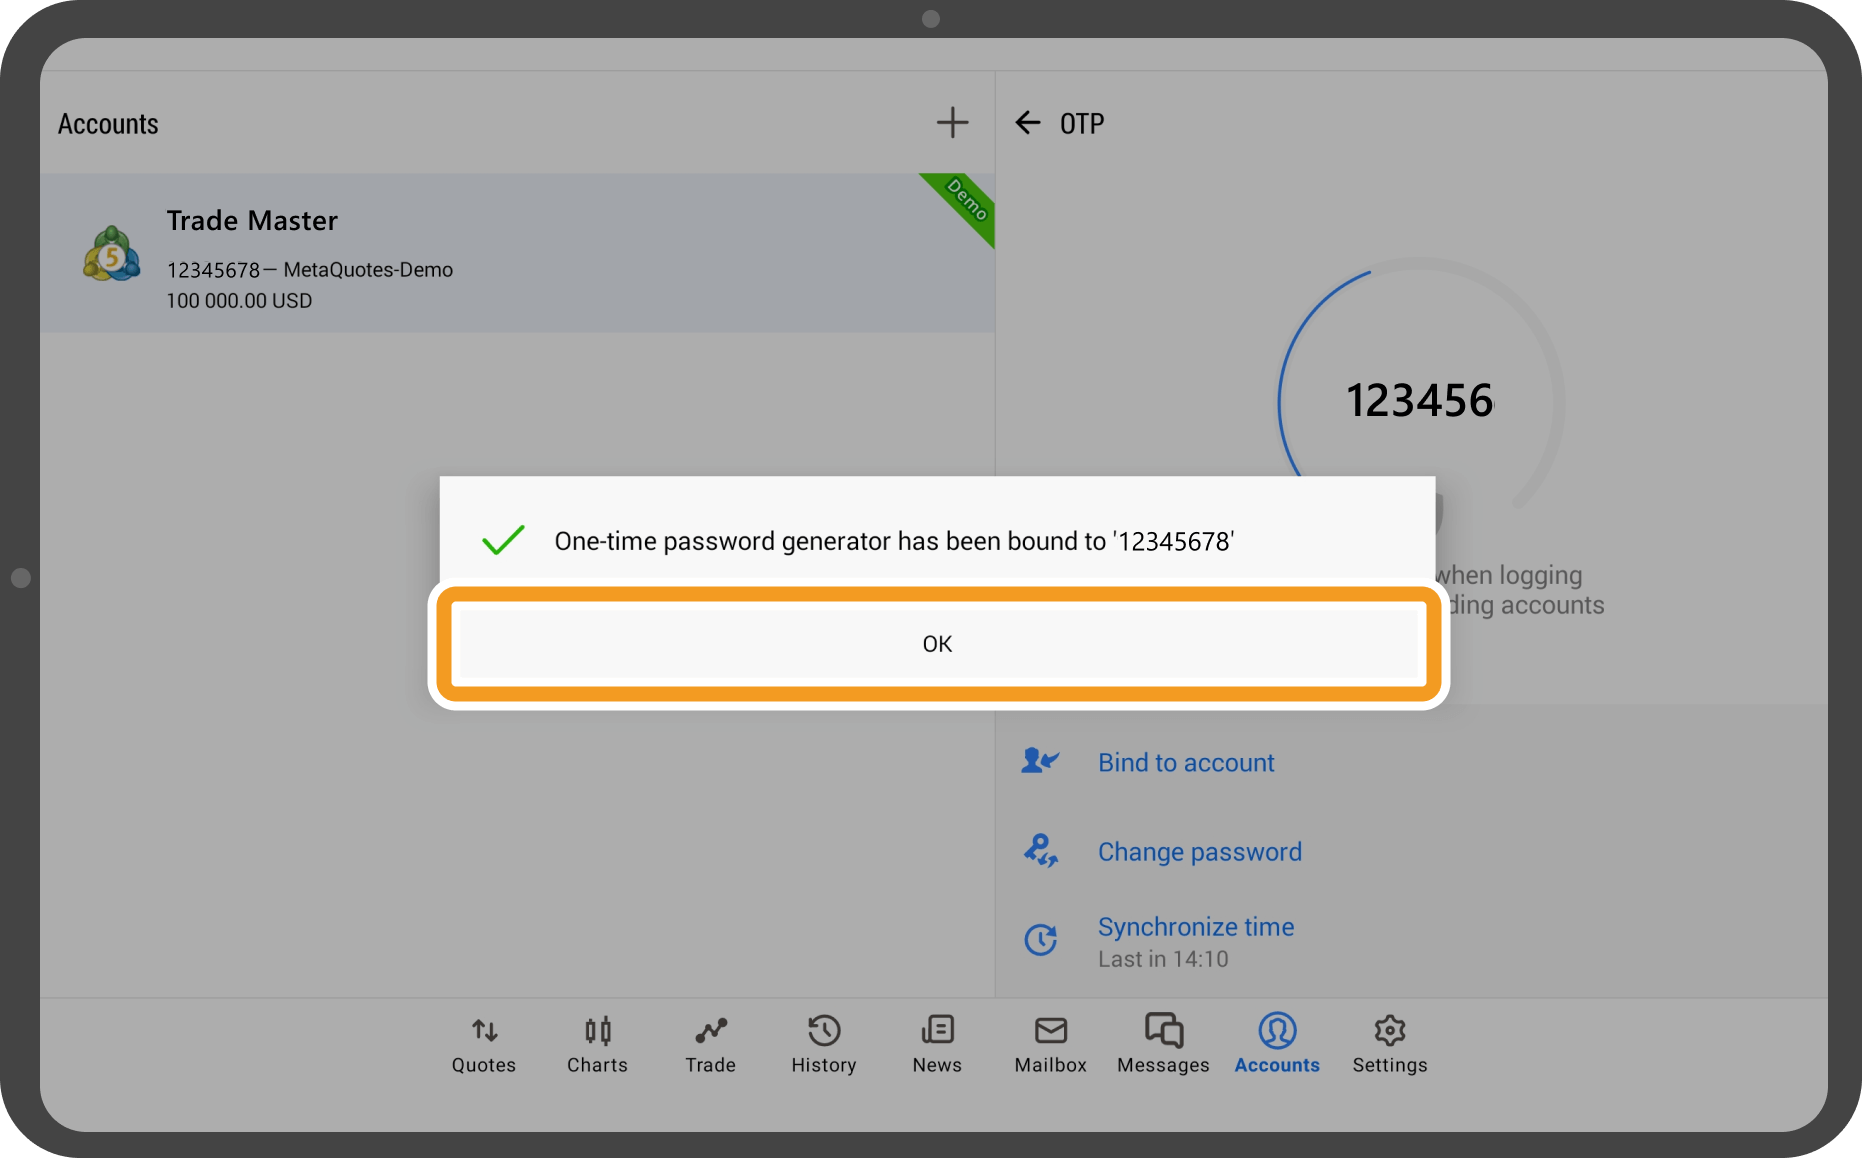
Task: Tap the Bind to account person icon
Action: [x=1040, y=762]
